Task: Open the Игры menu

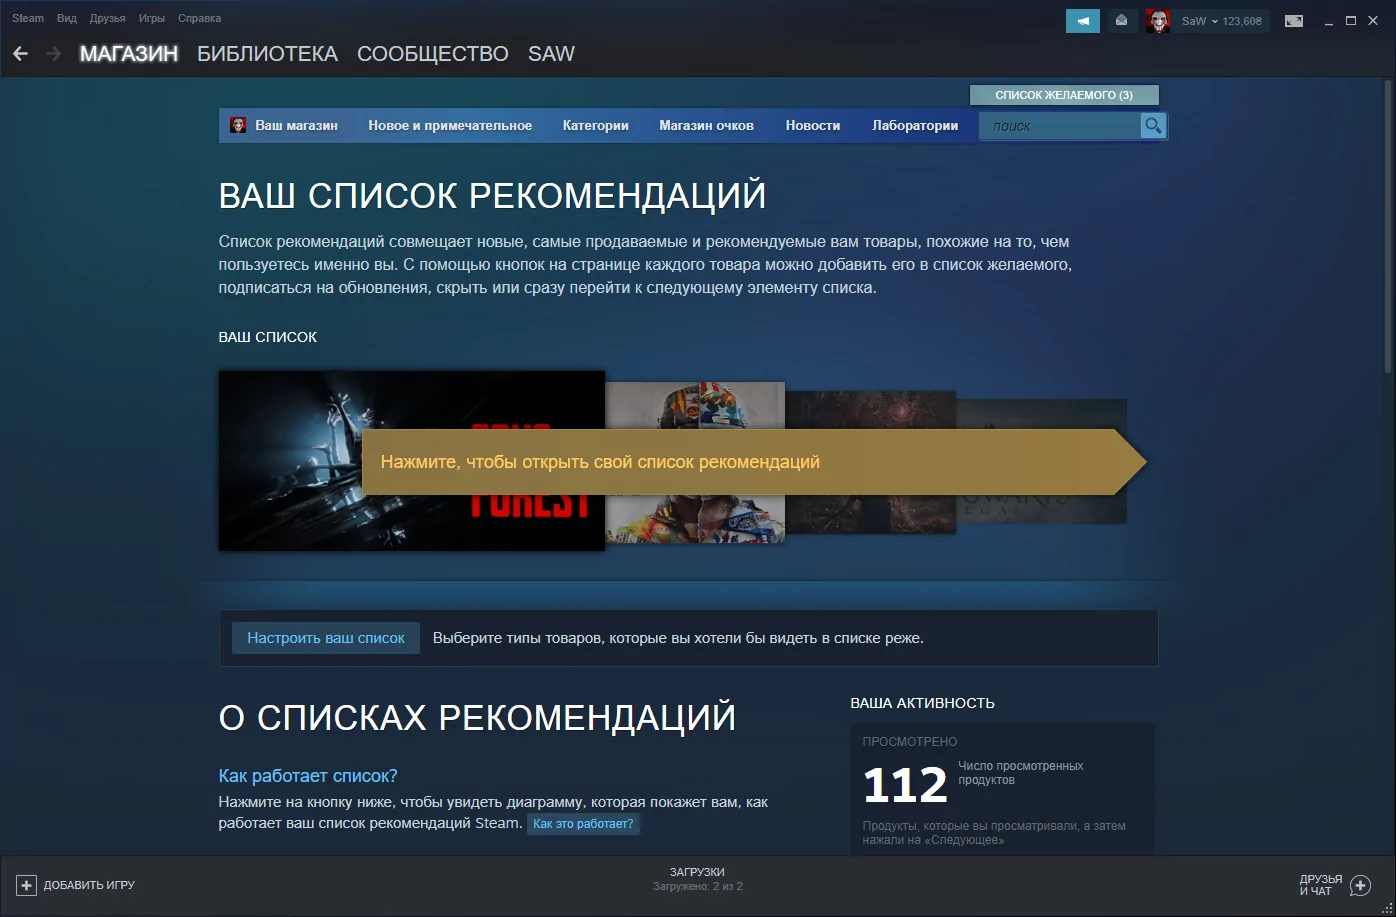Action: [152, 18]
